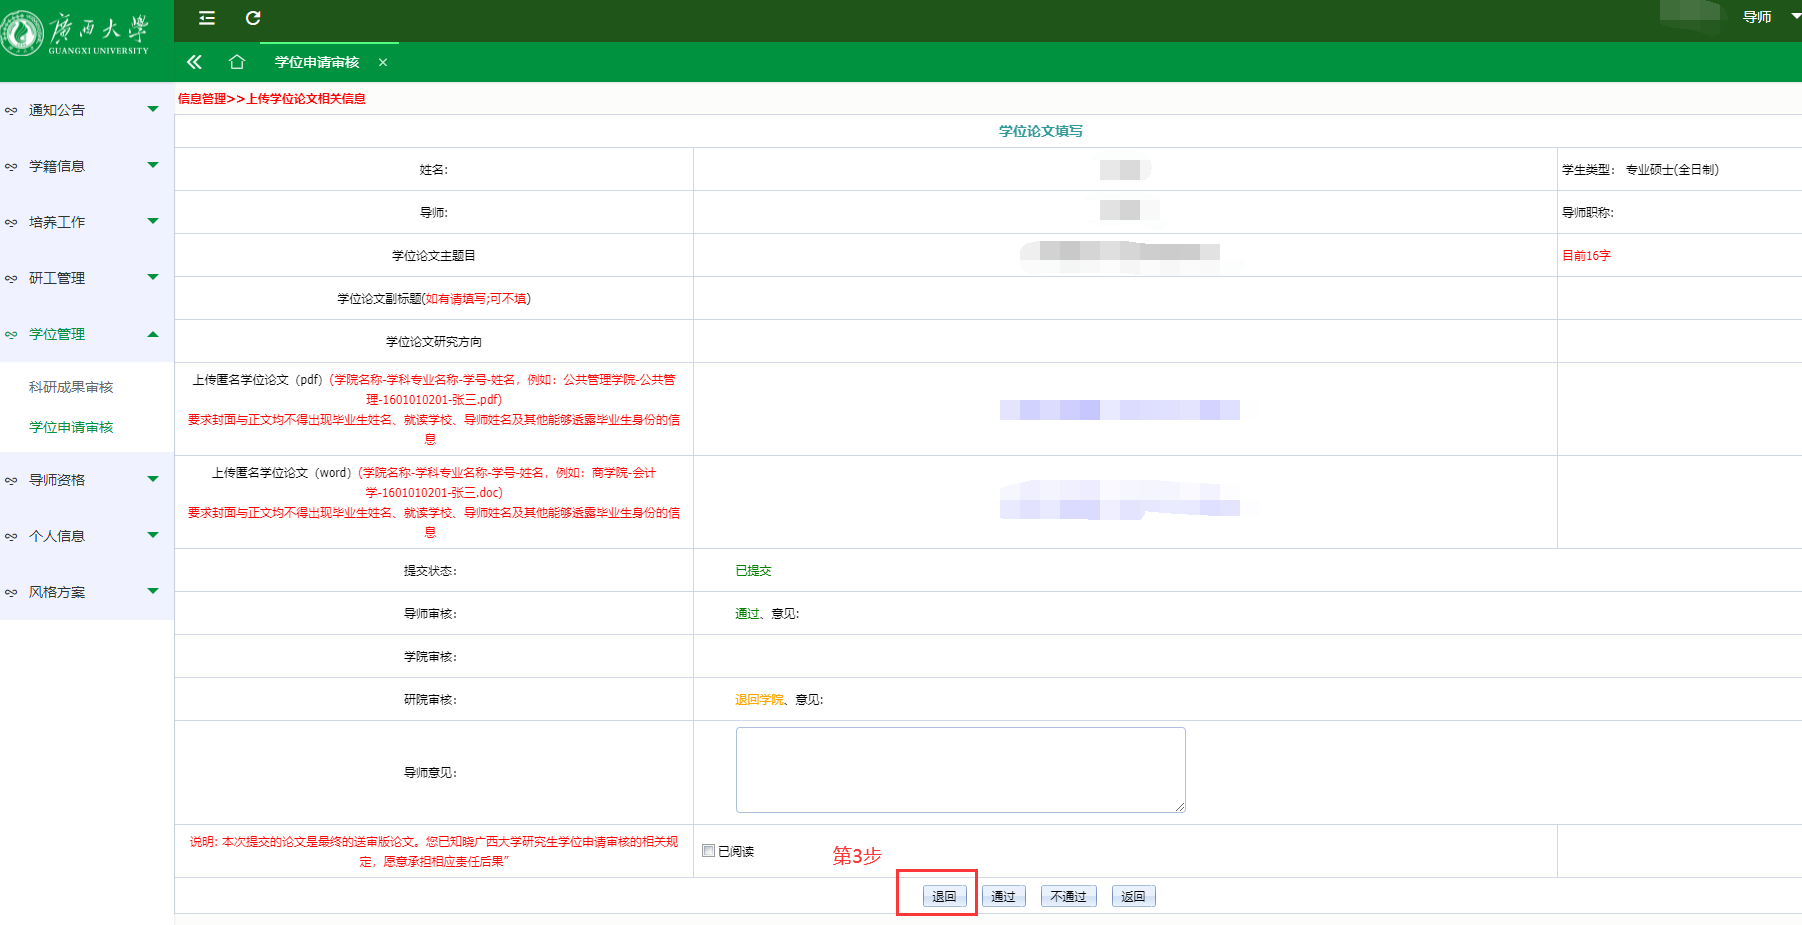The image size is (1802, 925).
Task: Click the link icon beside 通知公告
Action: (11, 111)
